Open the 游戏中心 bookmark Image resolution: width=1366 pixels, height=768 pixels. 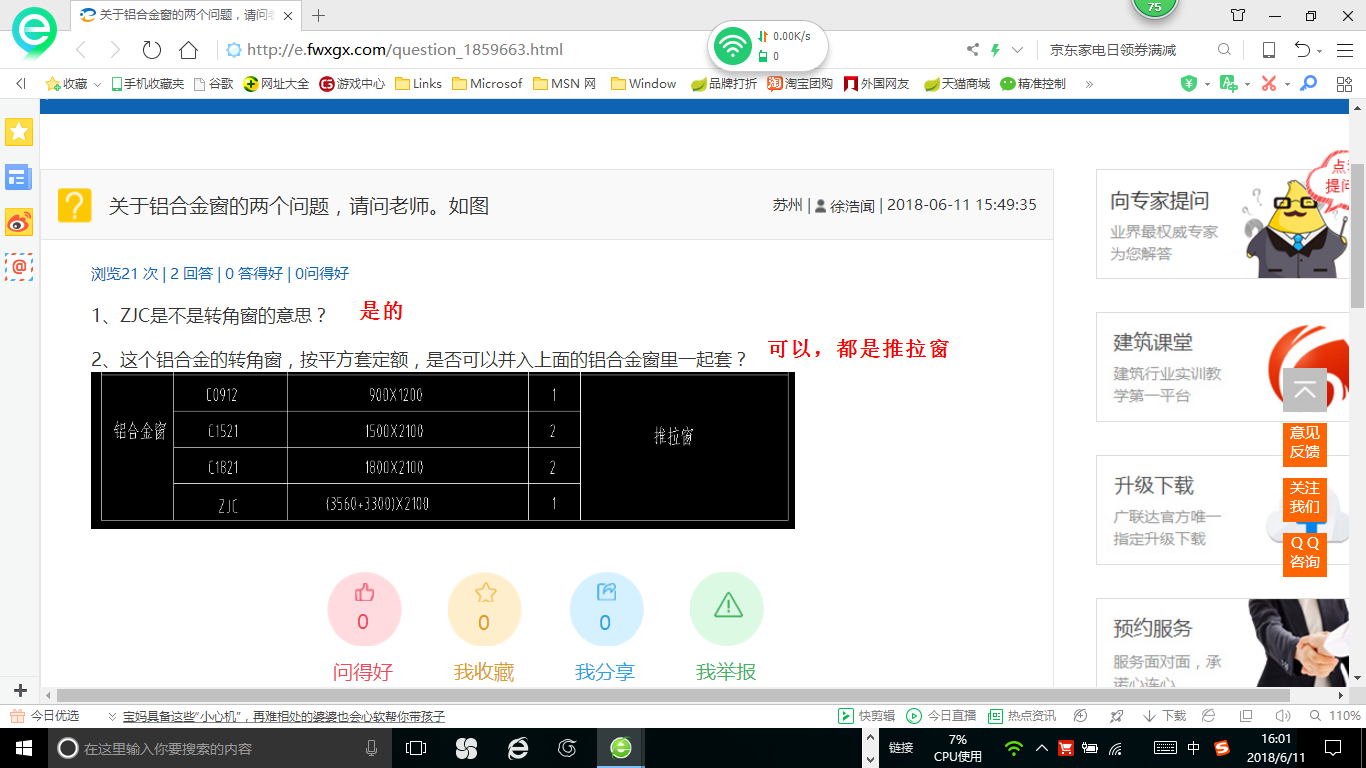352,84
